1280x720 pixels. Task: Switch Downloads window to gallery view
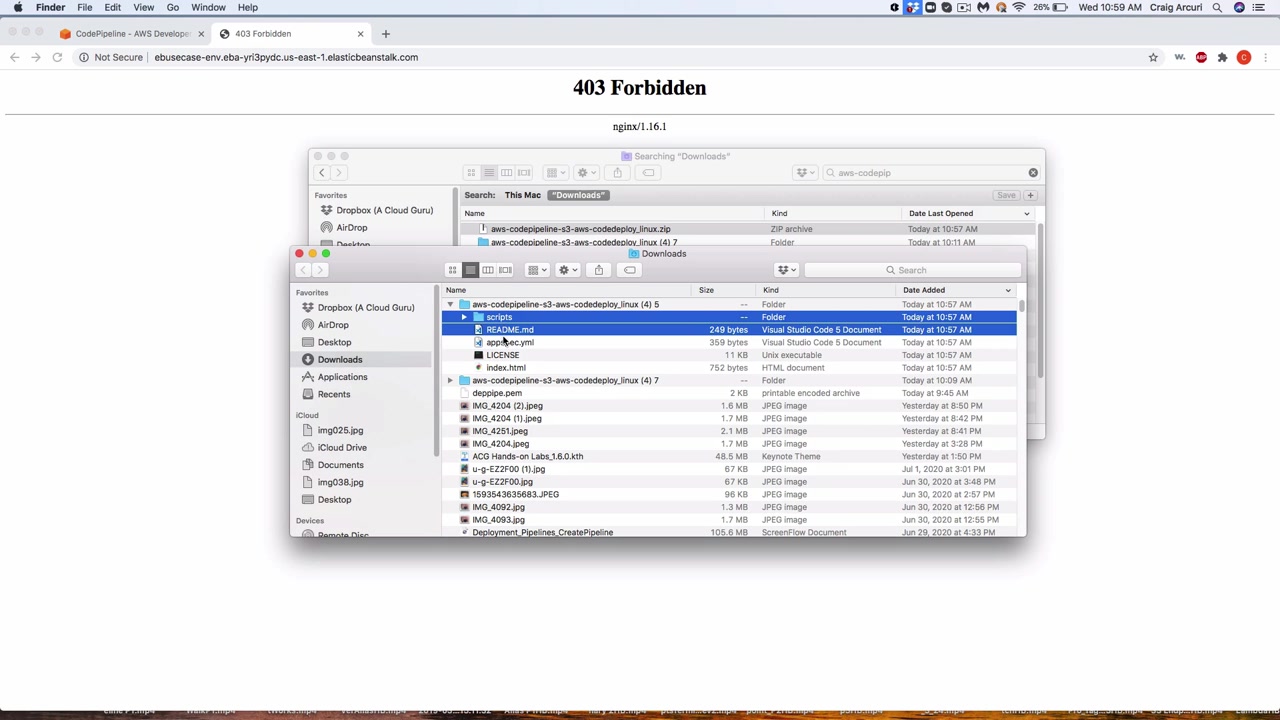point(505,270)
